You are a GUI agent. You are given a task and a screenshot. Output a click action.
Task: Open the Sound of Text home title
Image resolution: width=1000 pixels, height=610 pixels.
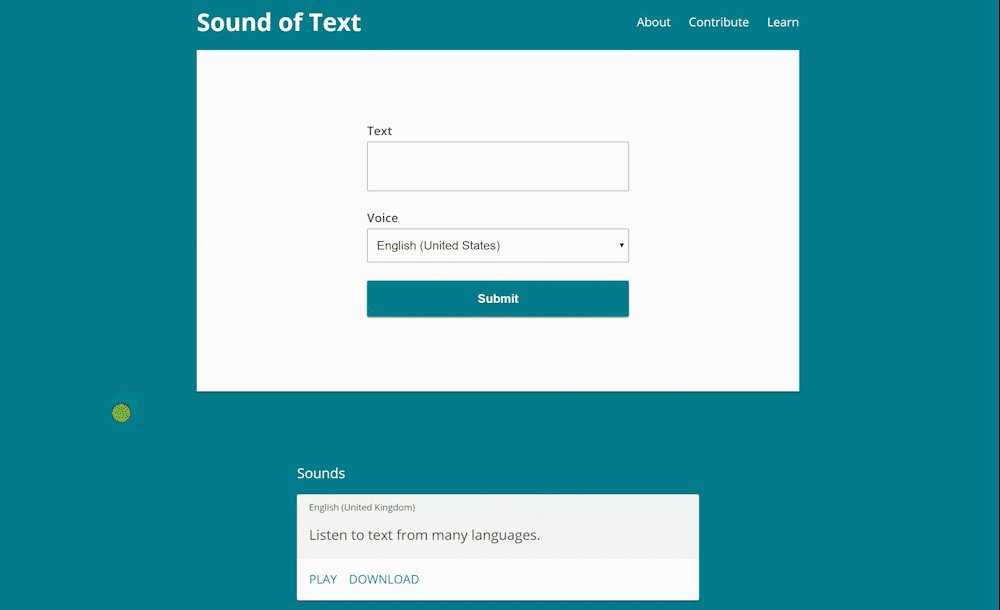(279, 22)
